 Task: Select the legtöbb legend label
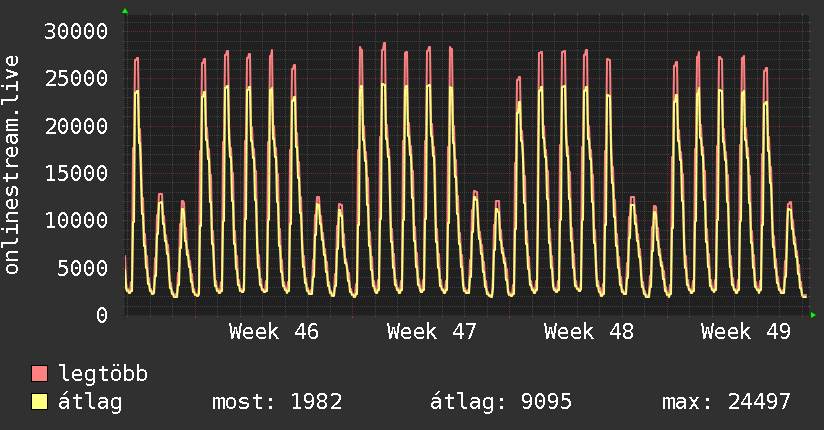pos(103,374)
